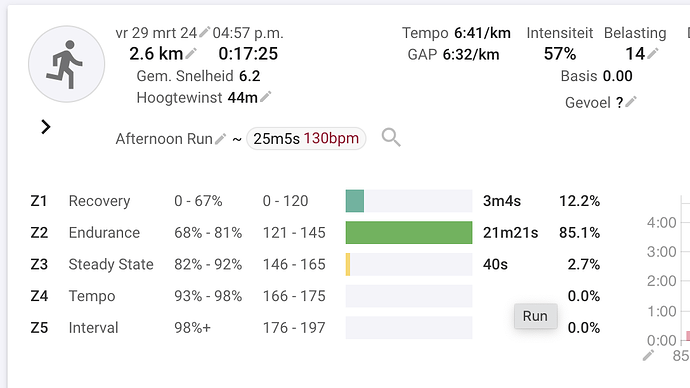
Task: Click the Tempo 6:41/km pace value
Action: [482, 33]
